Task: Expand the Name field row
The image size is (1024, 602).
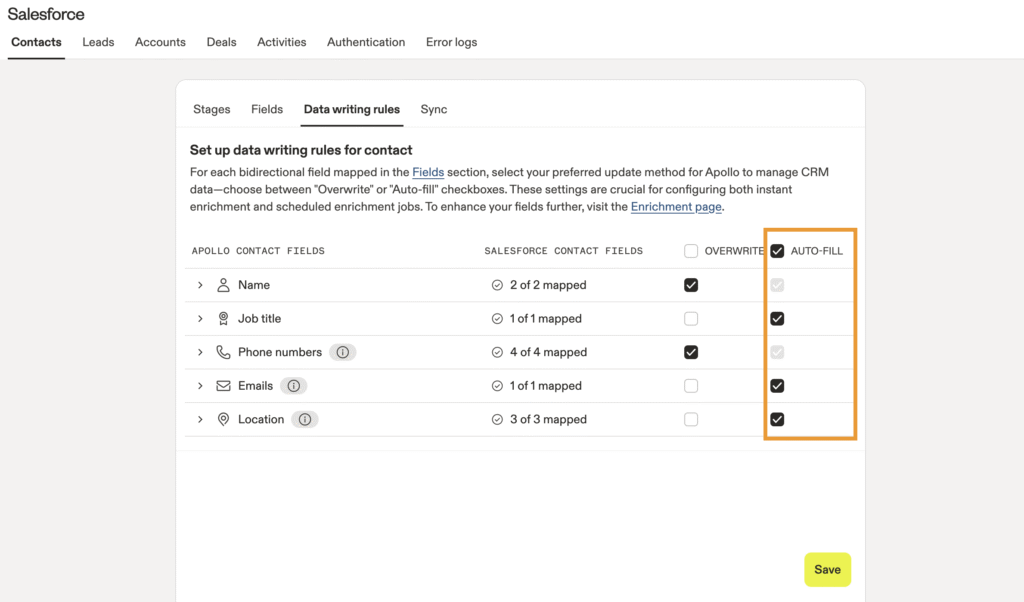Action: point(200,285)
